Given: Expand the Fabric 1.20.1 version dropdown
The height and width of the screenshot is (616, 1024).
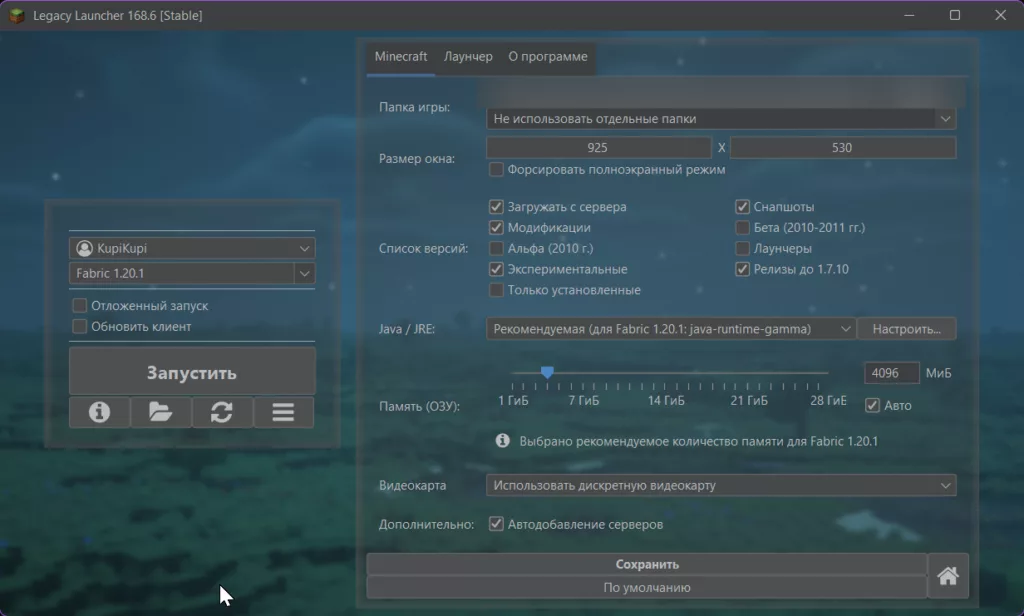Looking at the screenshot, I should pyautogui.click(x=305, y=273).
